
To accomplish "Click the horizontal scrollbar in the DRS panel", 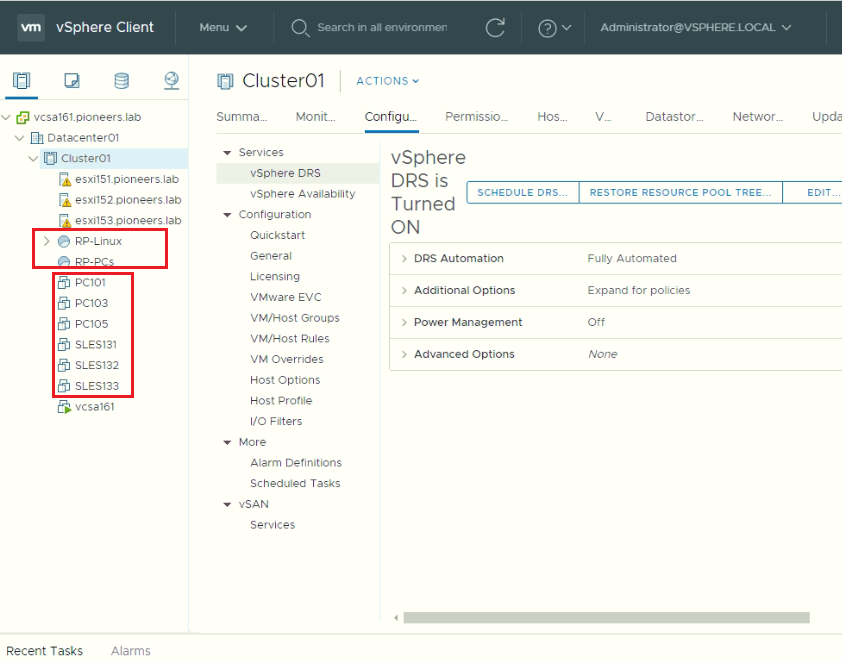I will [606, 618].
